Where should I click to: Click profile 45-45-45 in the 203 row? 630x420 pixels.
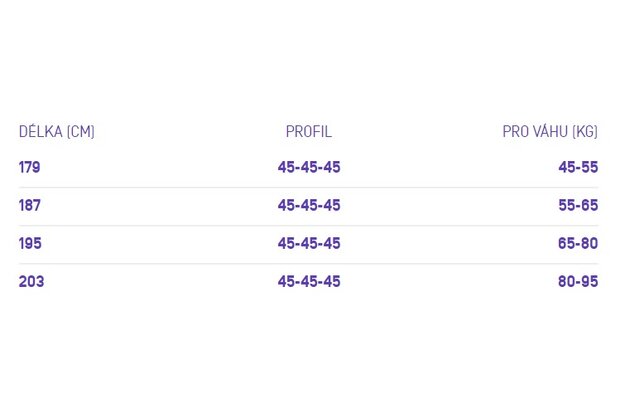coord(309,281)
